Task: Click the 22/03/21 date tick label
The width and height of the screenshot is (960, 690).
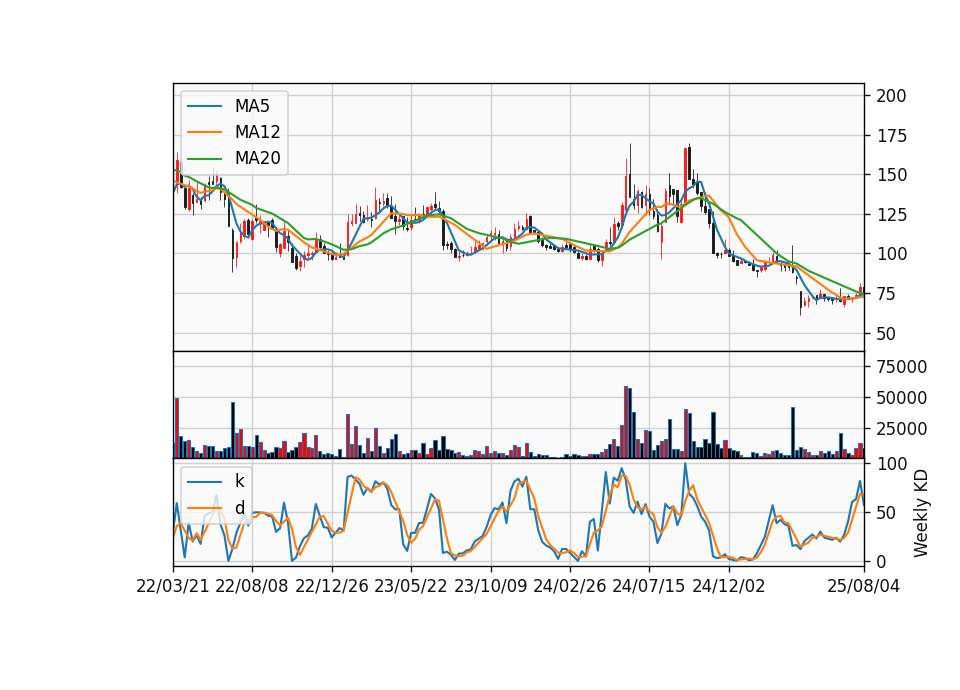Action: [173, 586]
